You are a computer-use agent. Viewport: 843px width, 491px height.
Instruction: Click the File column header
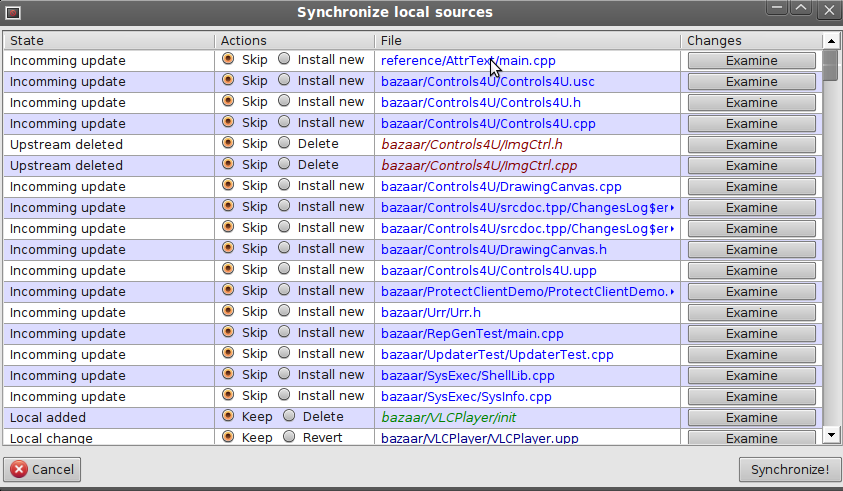528,41
